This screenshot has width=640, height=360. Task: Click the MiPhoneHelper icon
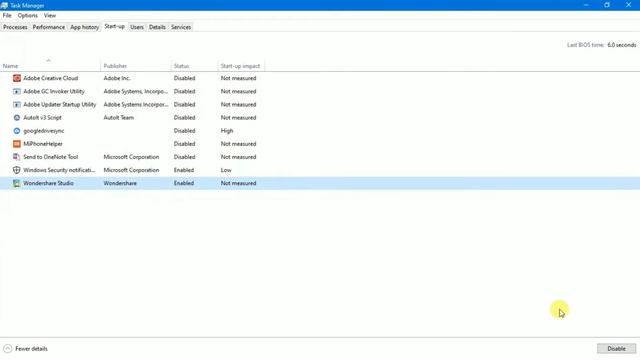[x=17, y=144]
